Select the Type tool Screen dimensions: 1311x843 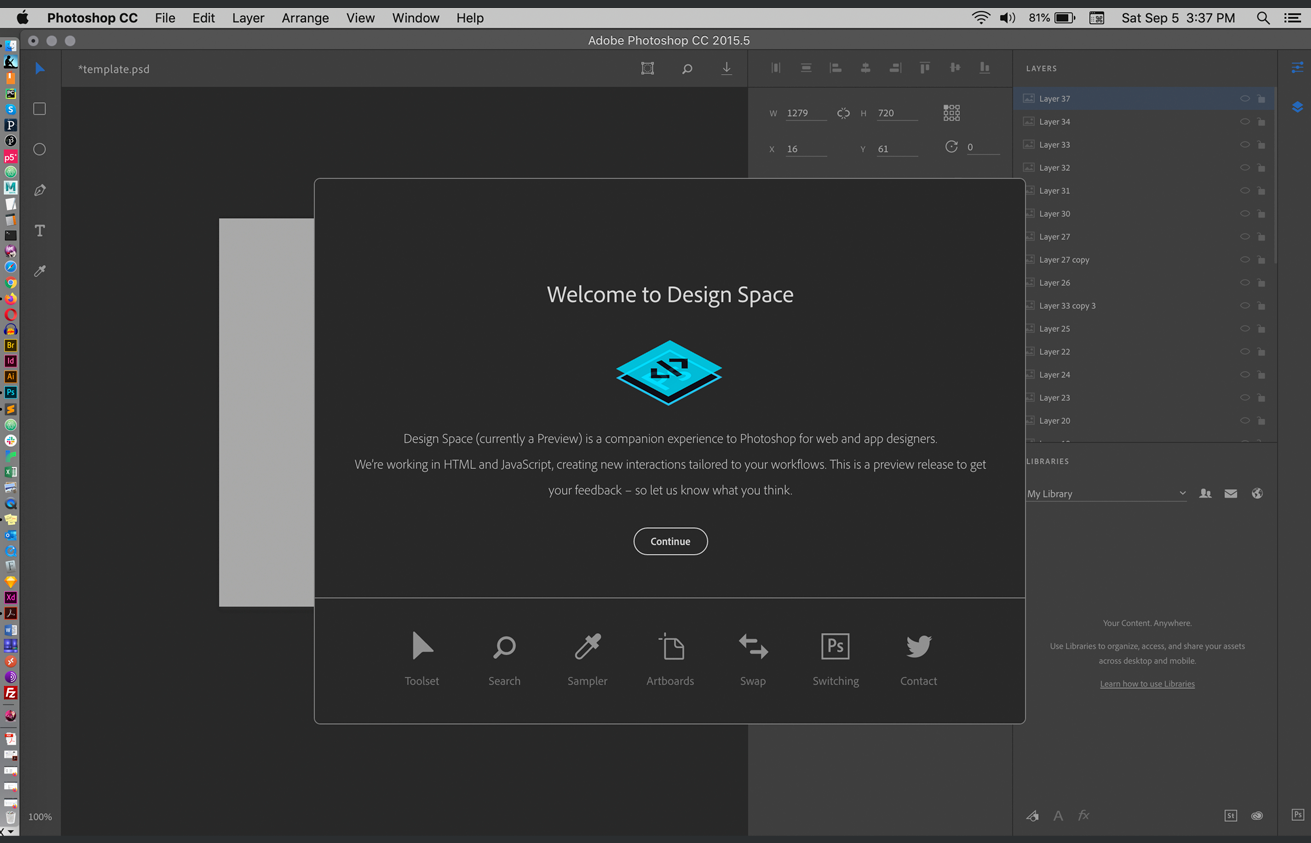[40, 231]
